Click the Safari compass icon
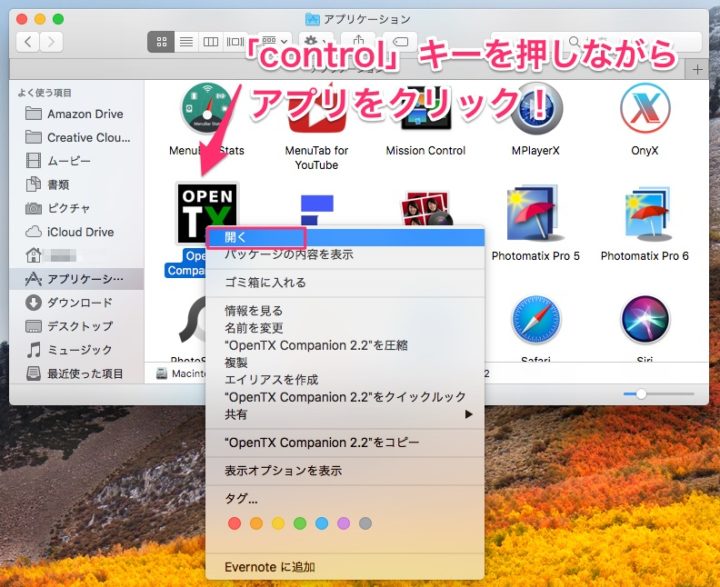 pos(535,320)
